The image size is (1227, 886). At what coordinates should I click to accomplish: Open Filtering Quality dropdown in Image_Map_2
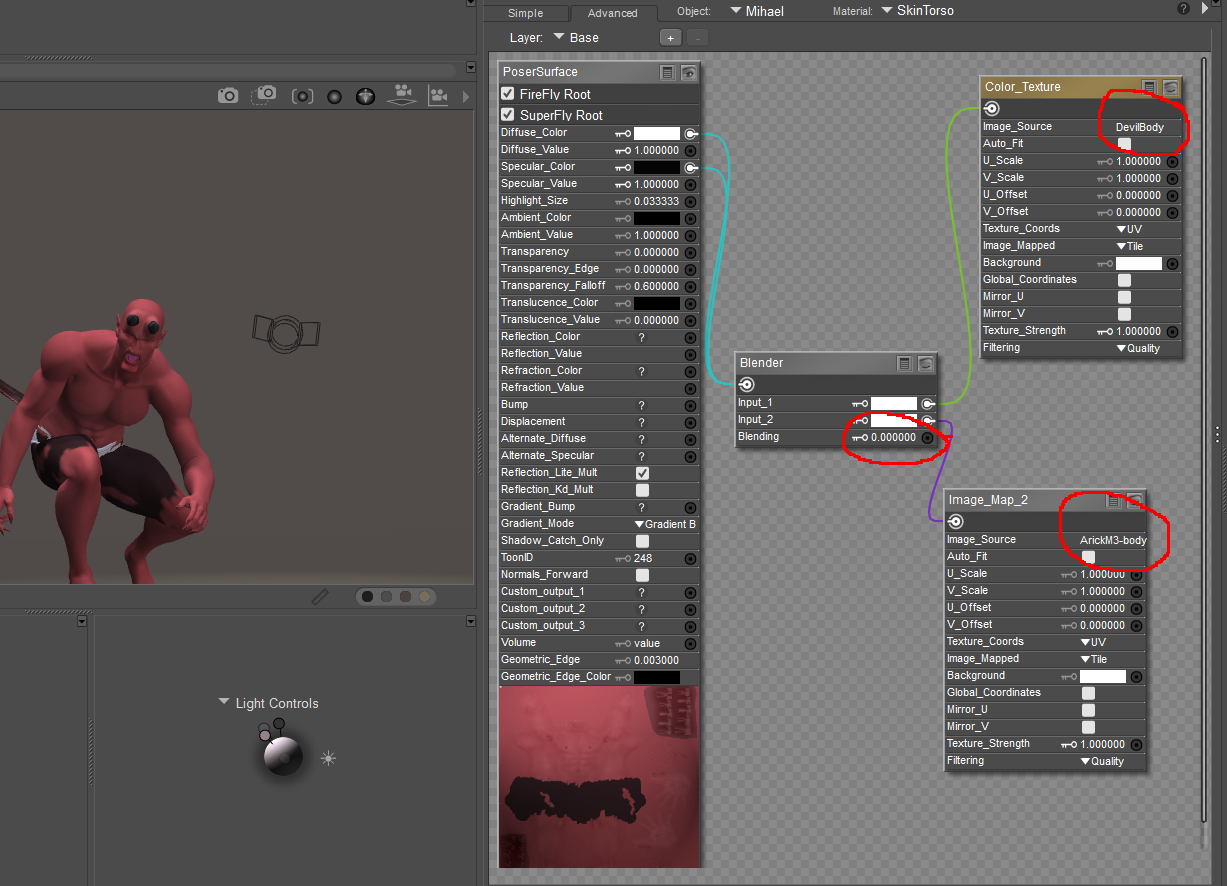click(x=1102, y=761)
